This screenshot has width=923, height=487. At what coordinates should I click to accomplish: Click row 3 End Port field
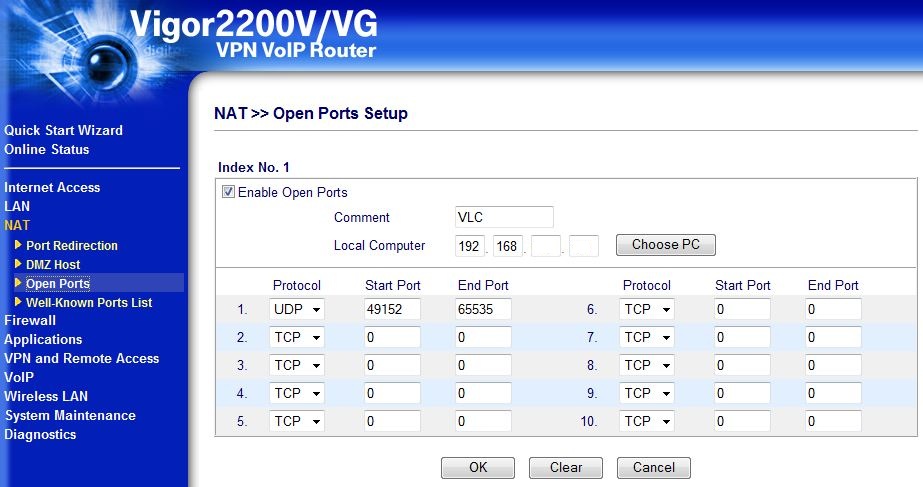483,365
